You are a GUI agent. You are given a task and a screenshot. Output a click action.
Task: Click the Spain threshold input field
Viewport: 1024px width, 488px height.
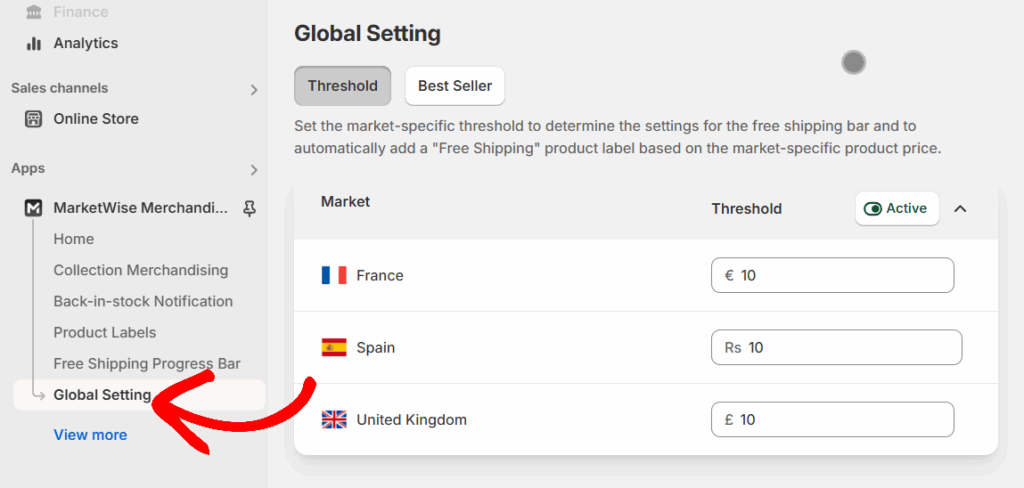845,348
